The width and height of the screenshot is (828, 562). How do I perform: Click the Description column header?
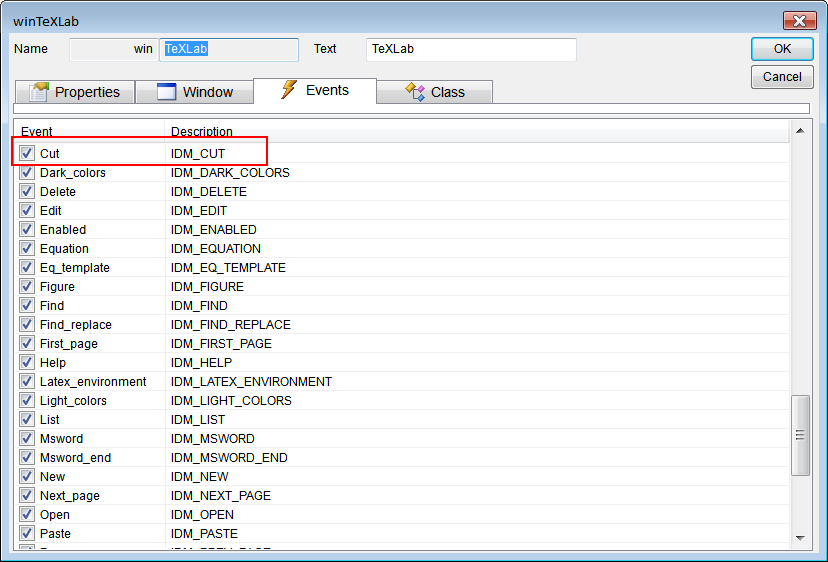477,132
